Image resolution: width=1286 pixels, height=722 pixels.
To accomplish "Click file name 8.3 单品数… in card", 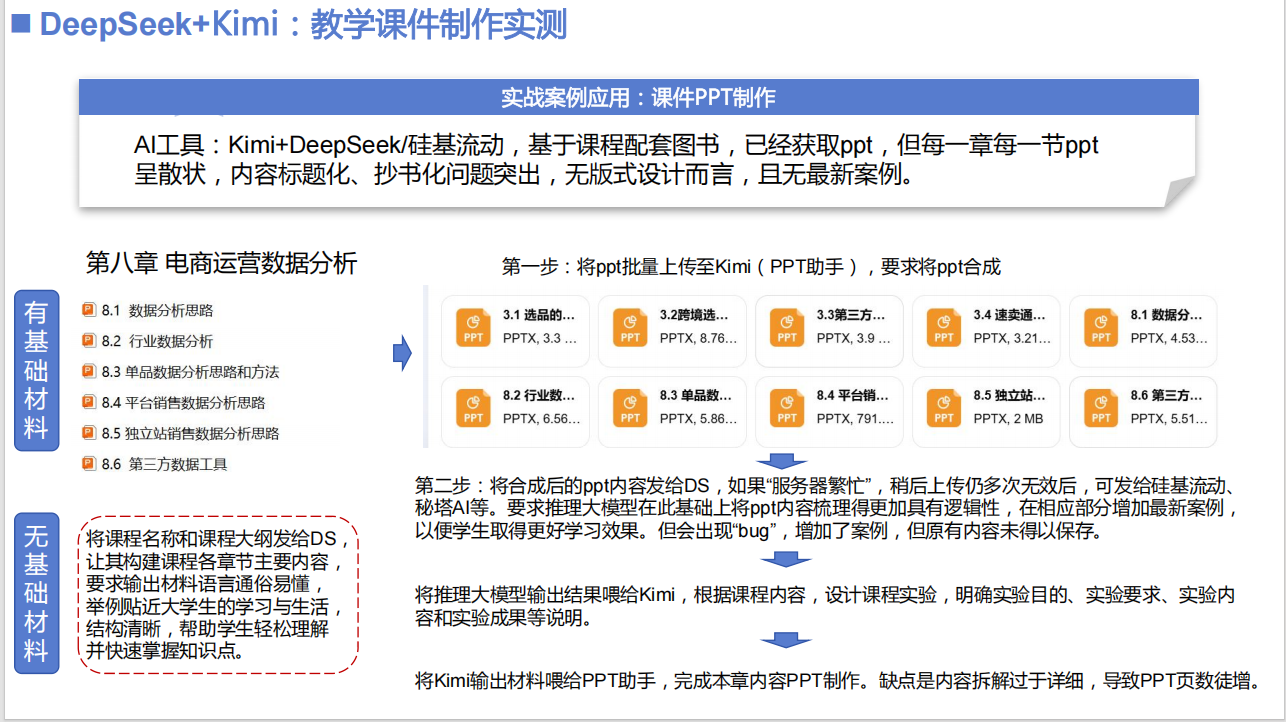I will click(697, 396).
